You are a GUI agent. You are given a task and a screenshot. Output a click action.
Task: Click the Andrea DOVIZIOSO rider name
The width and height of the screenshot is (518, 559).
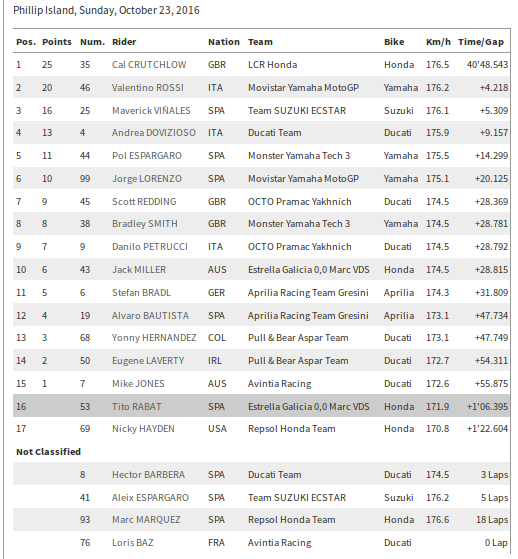[x=154, y=133]
